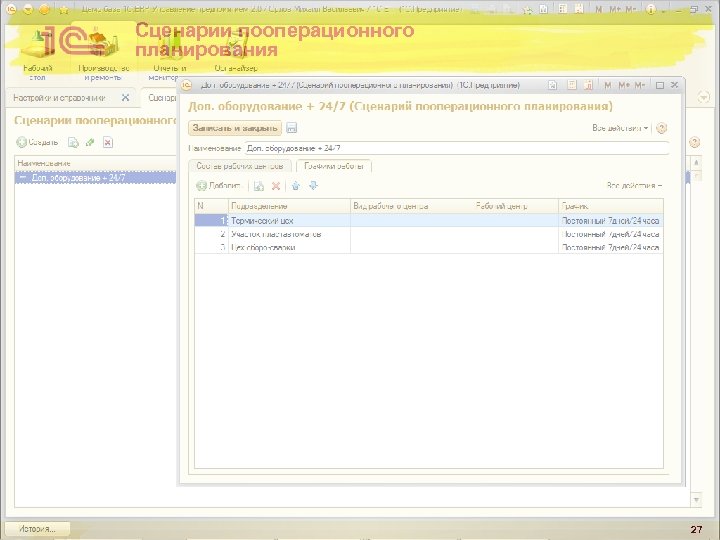Open the Рабочий стол section
Viewport: 720px width, 540px height.
tap(38, 55)
